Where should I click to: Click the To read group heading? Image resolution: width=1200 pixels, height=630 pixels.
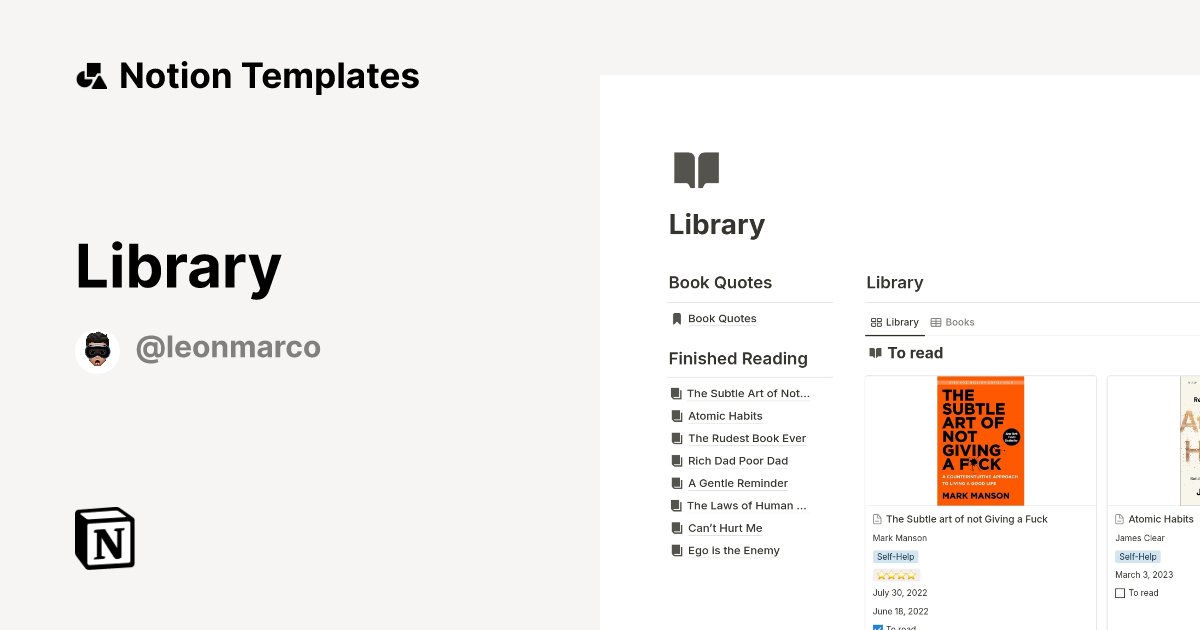point(915,353)
